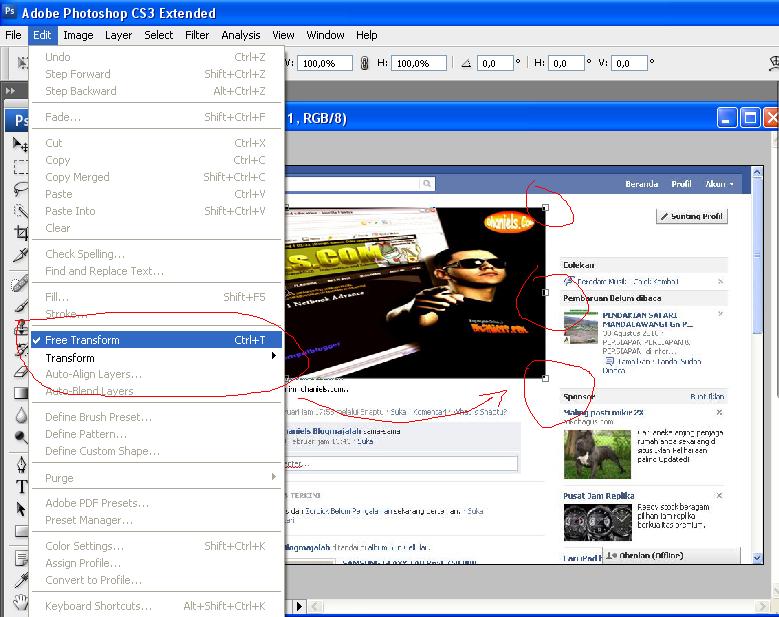Screen dimensions: 779x617
Task: Click the height scale 100,0% field
Action: (x=419, y=63)
